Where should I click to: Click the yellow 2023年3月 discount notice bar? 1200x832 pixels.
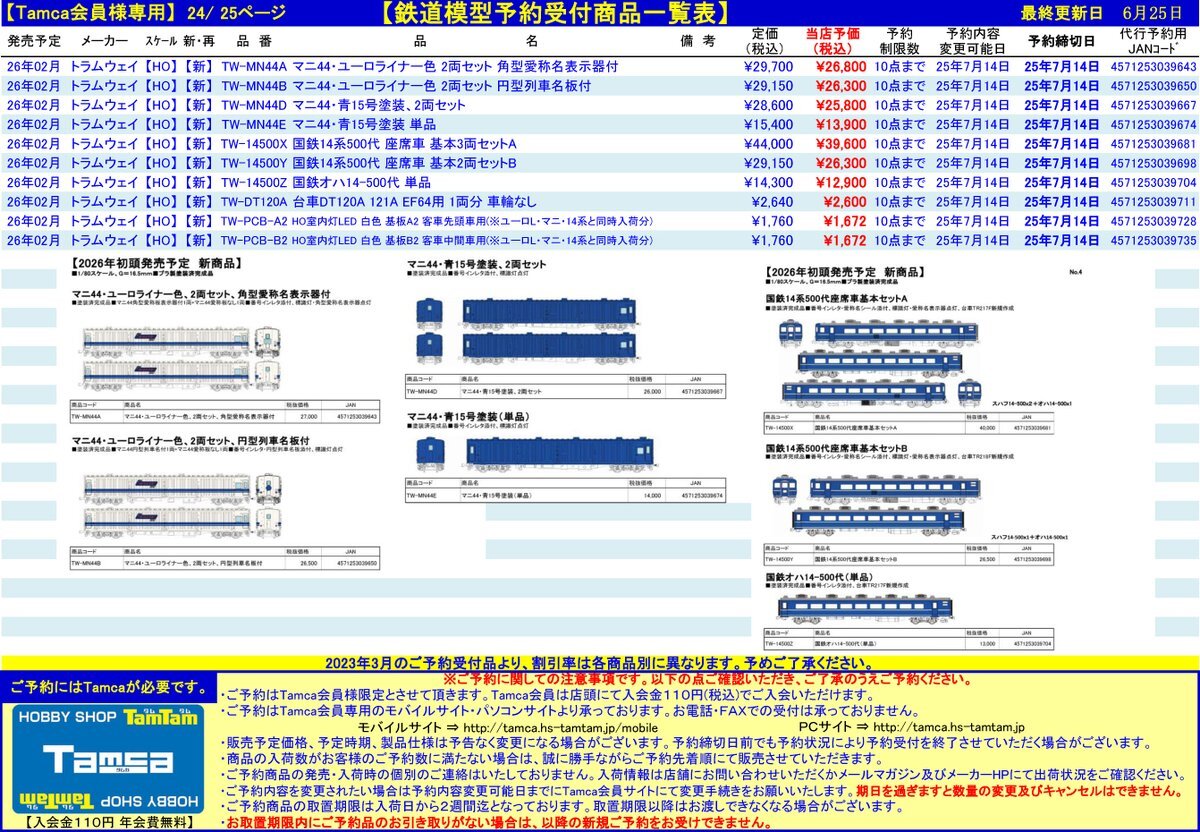pos(600,663)
